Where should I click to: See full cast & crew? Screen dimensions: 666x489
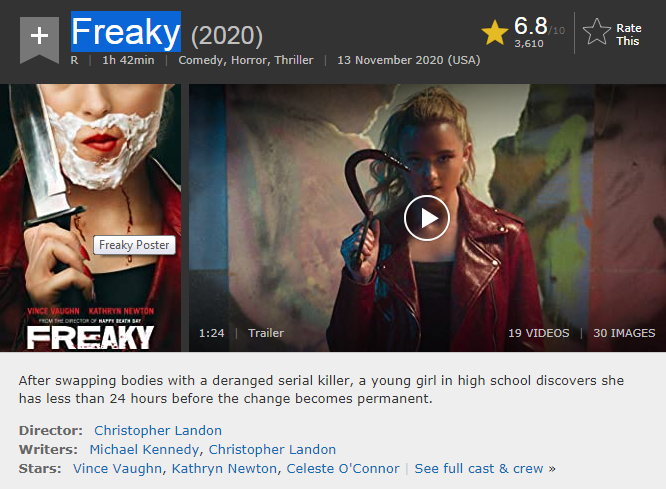click(485, 469)
